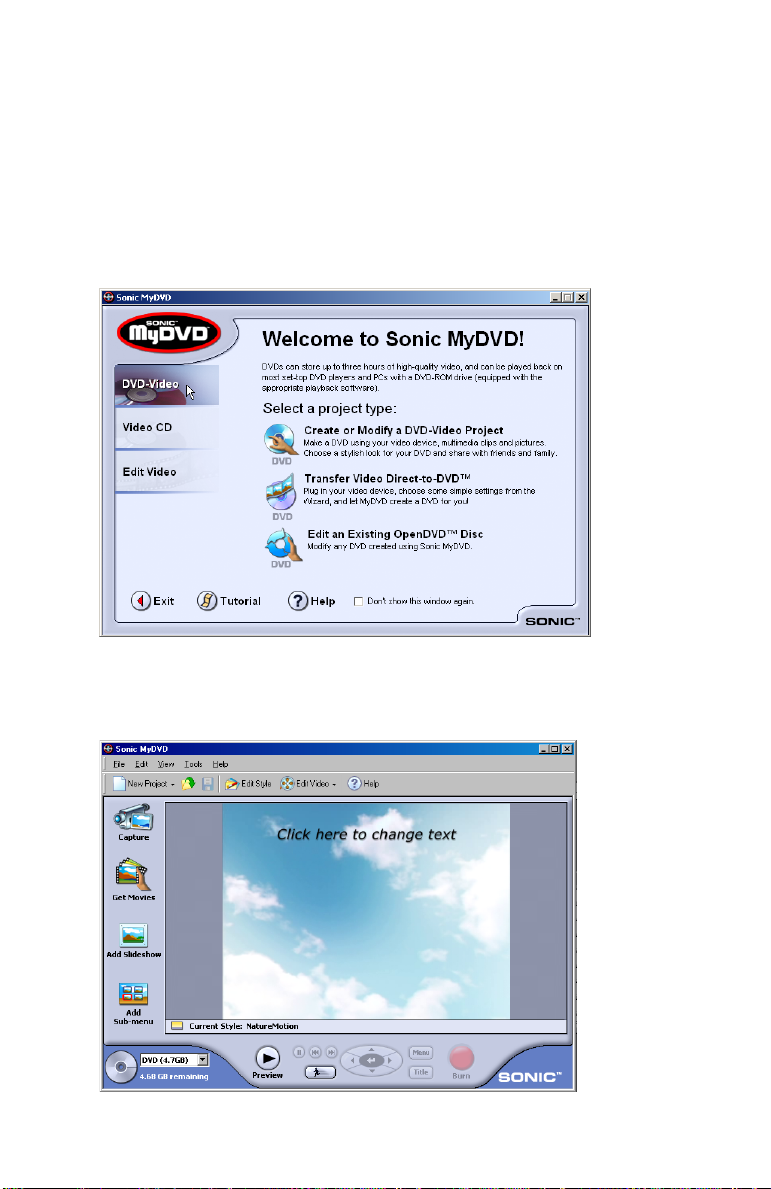Select the Edit Video category
Screen dimensions: 771x1189
click(167, 472)
